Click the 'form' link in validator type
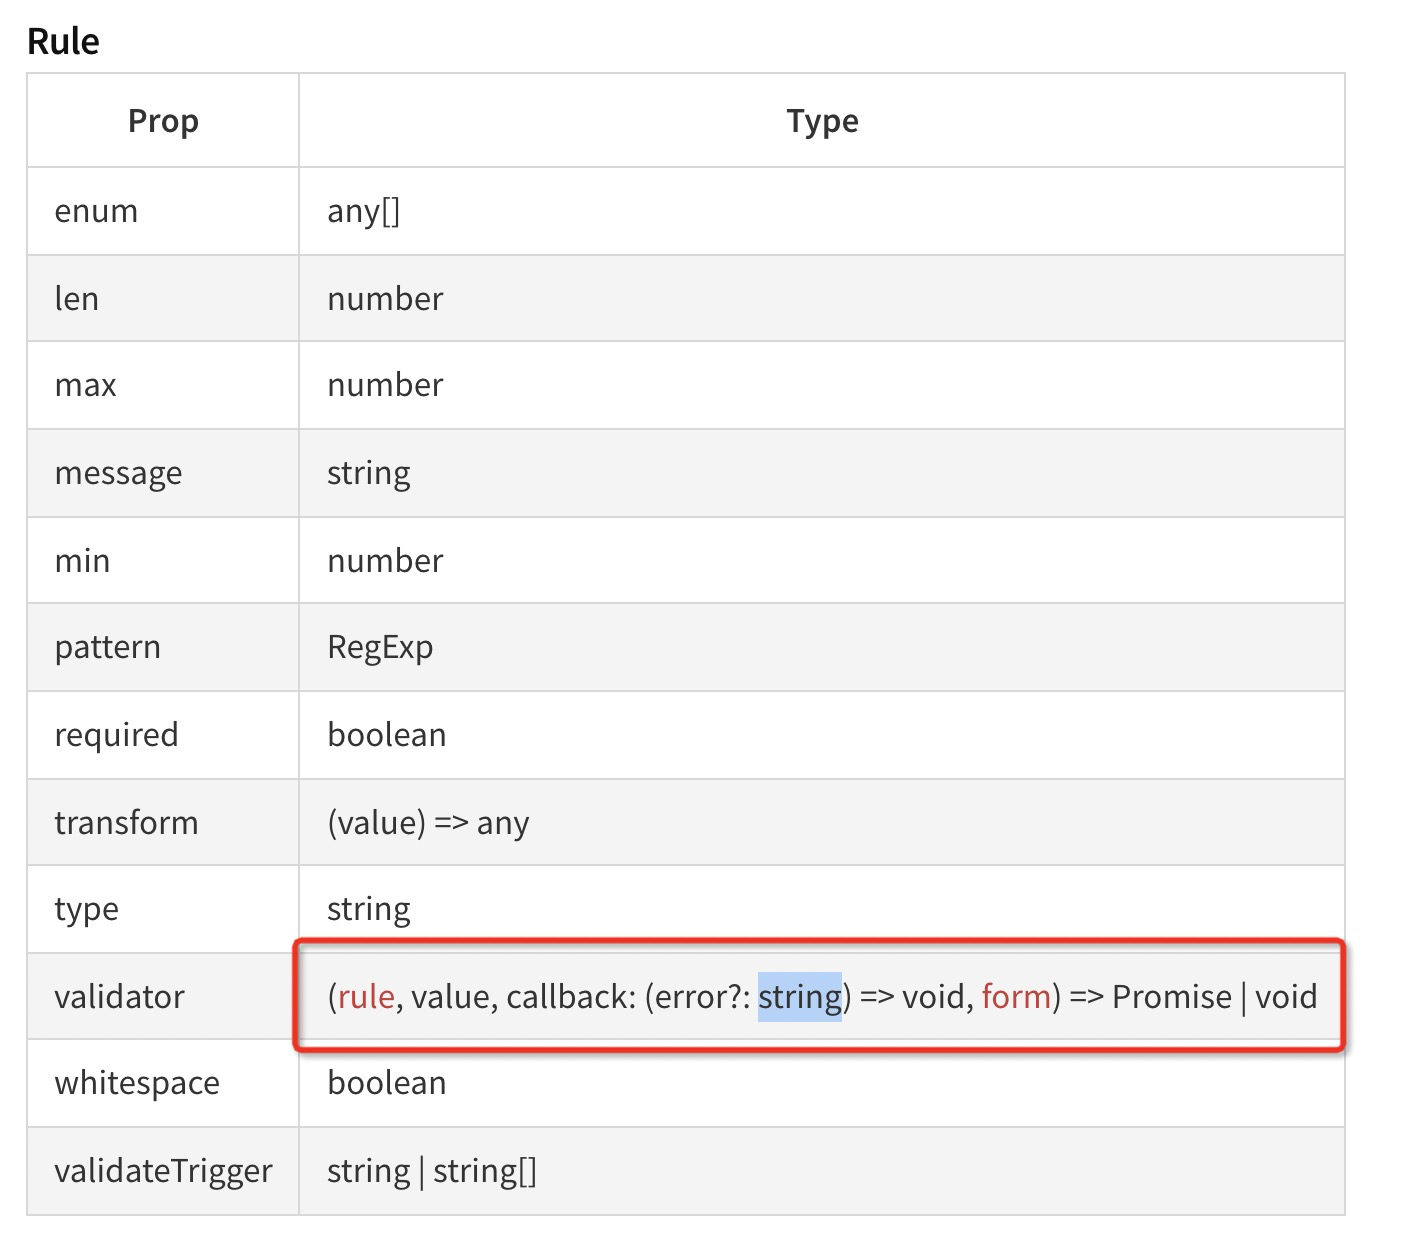 pyautogui.click(x=1016, y=997)
